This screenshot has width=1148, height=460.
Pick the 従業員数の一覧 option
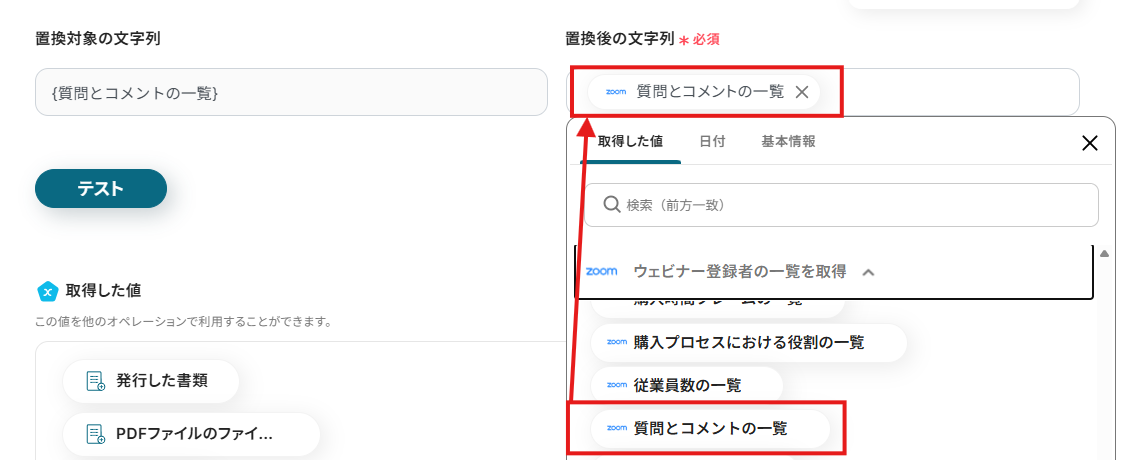[687, 385]
